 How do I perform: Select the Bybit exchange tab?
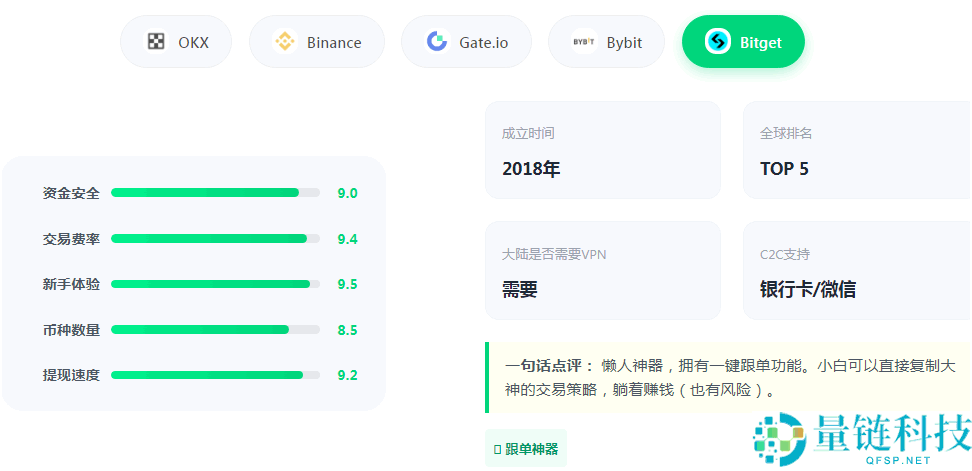[606, 42]
